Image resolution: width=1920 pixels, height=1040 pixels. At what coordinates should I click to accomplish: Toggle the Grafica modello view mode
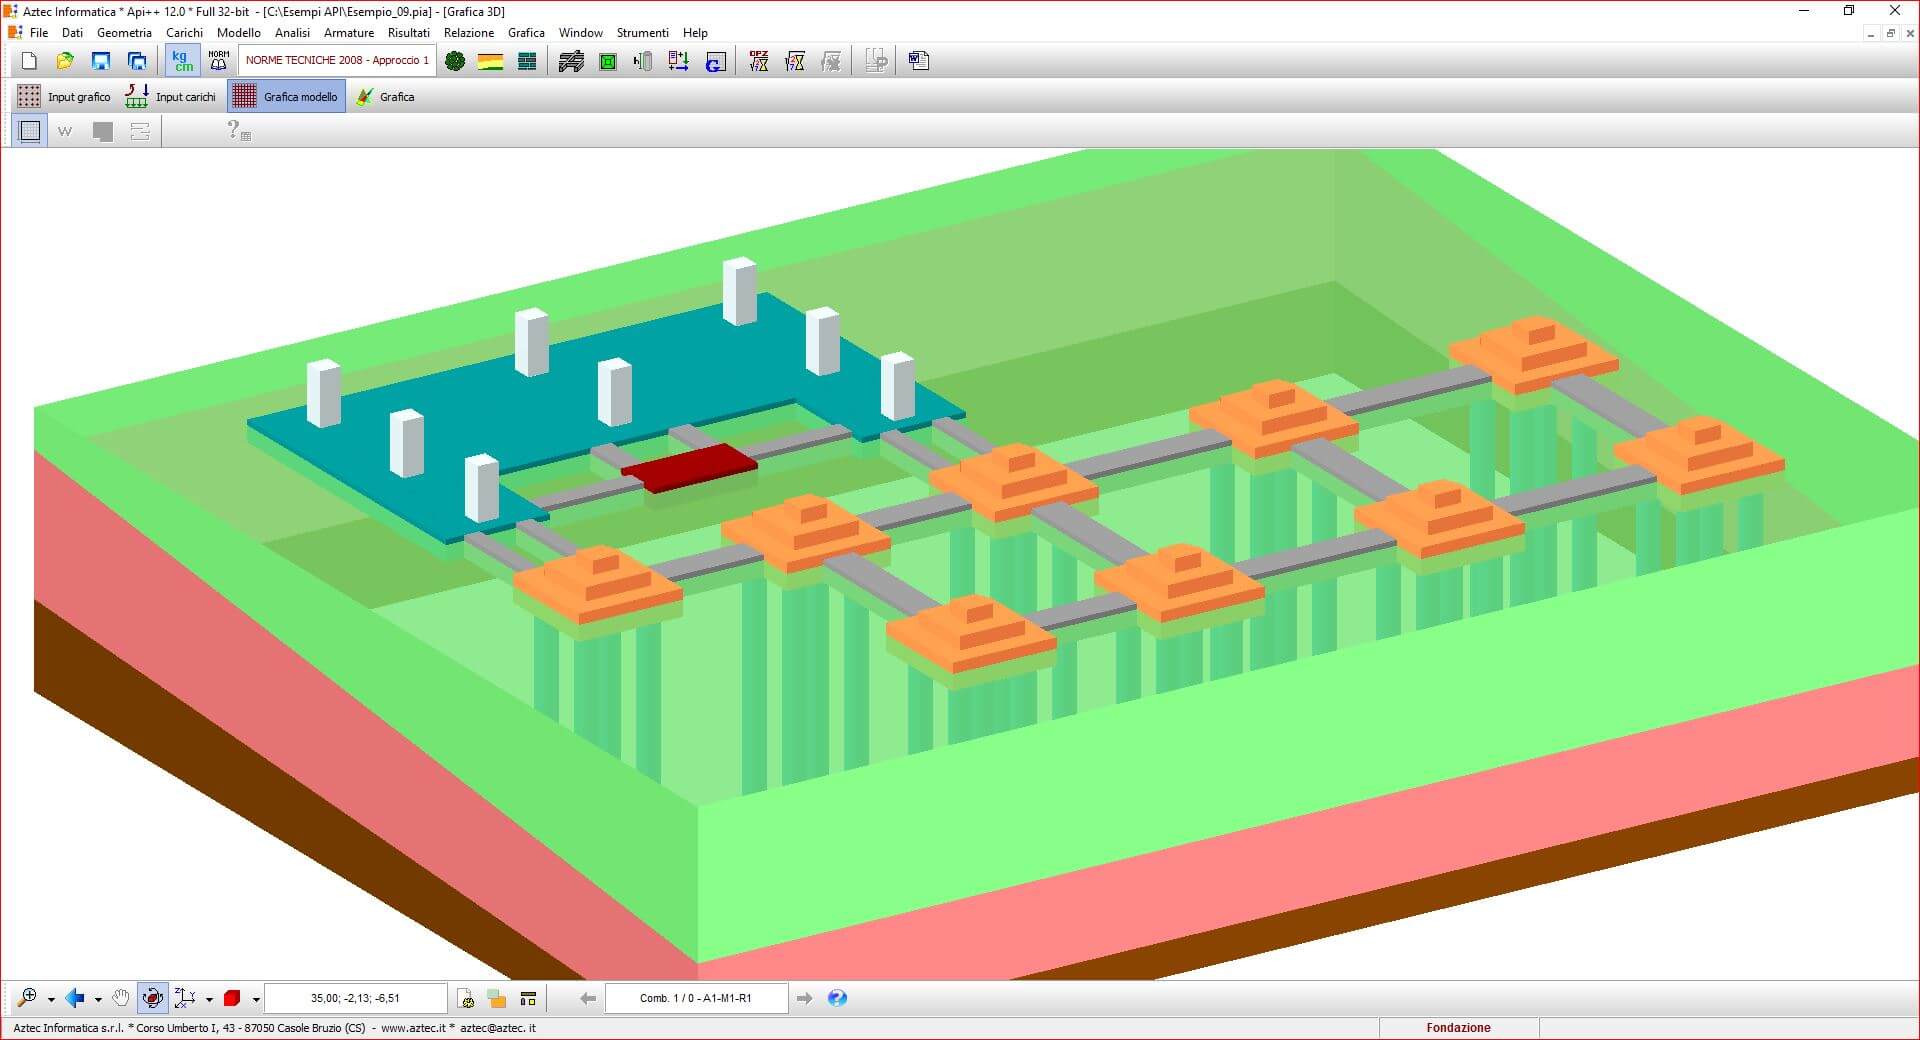[x=287, y=97]
